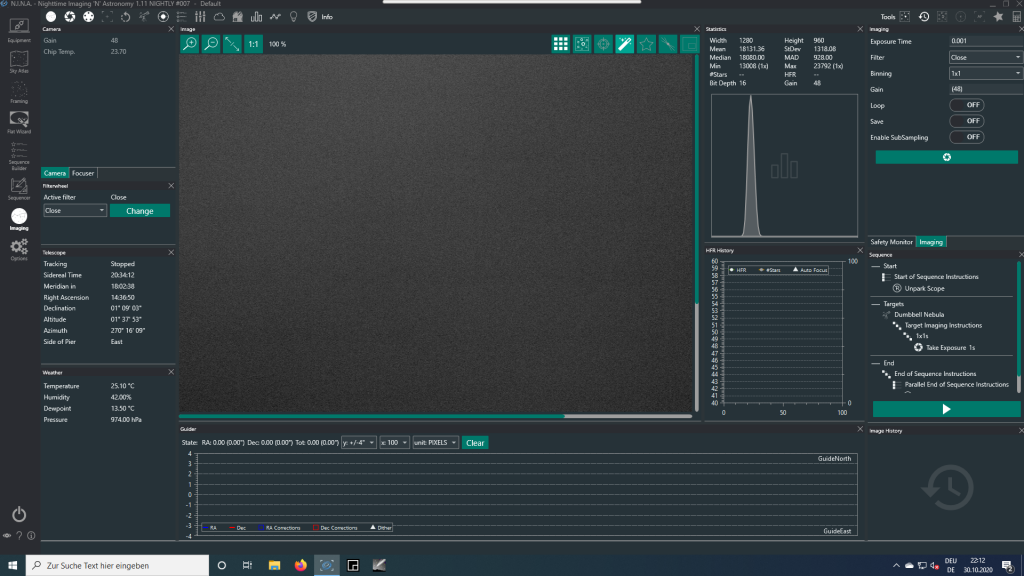Toggle the crosshair bullseye icon
1024x576 pixels.
(x=604, y=44)
